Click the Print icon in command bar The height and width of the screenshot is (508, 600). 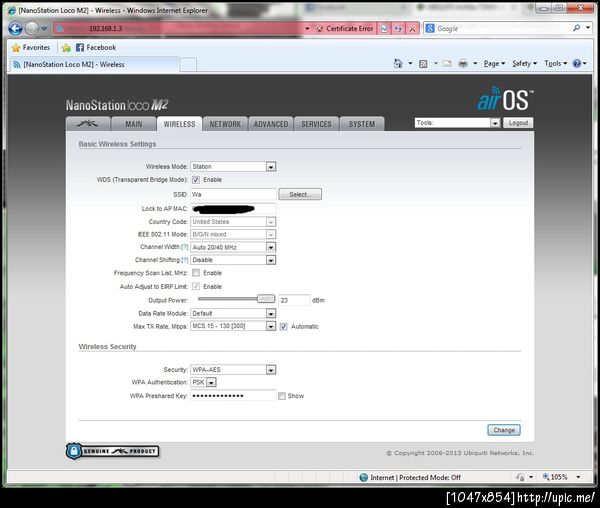click(x=463, y=64)
